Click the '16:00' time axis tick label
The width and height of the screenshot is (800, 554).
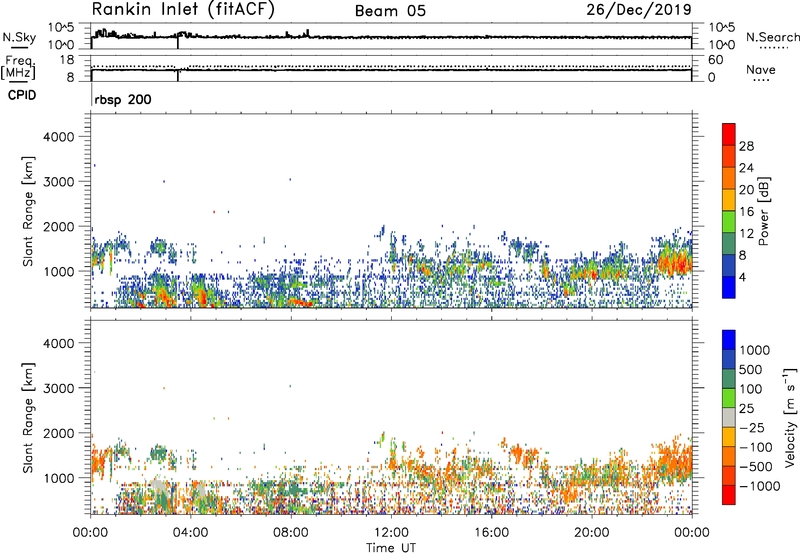point(491,533)
